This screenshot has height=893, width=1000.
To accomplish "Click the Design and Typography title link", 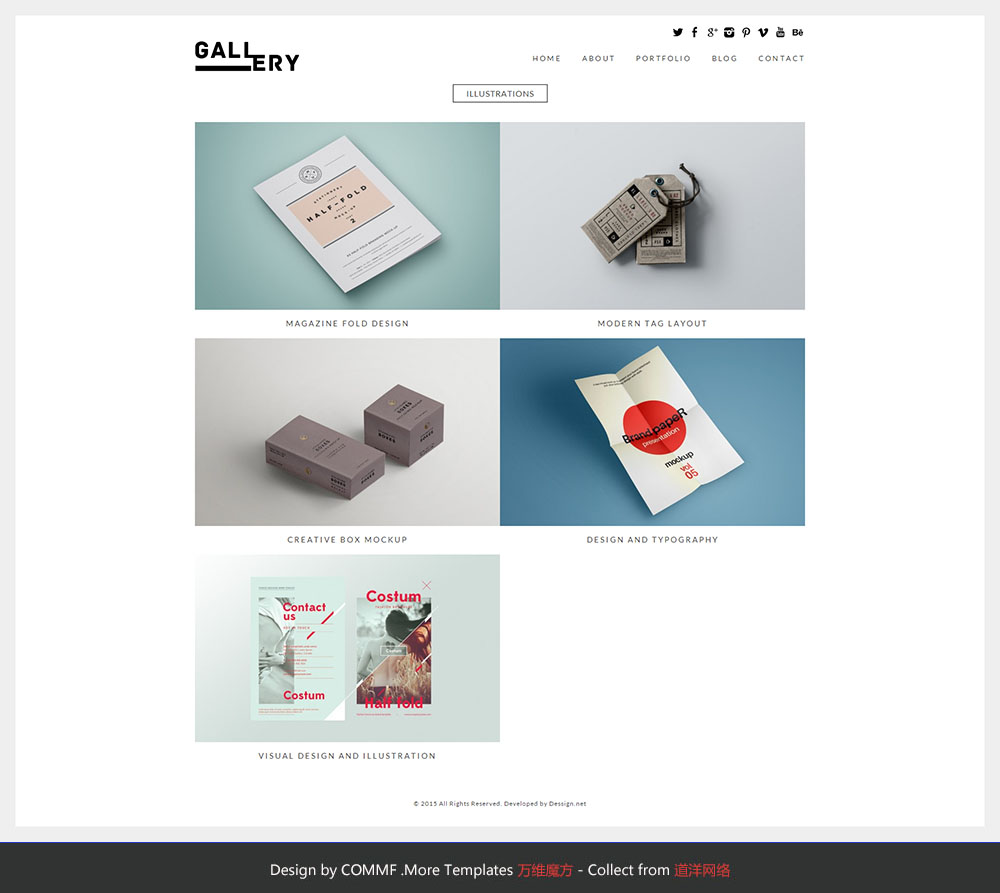I will click(652, 540).
